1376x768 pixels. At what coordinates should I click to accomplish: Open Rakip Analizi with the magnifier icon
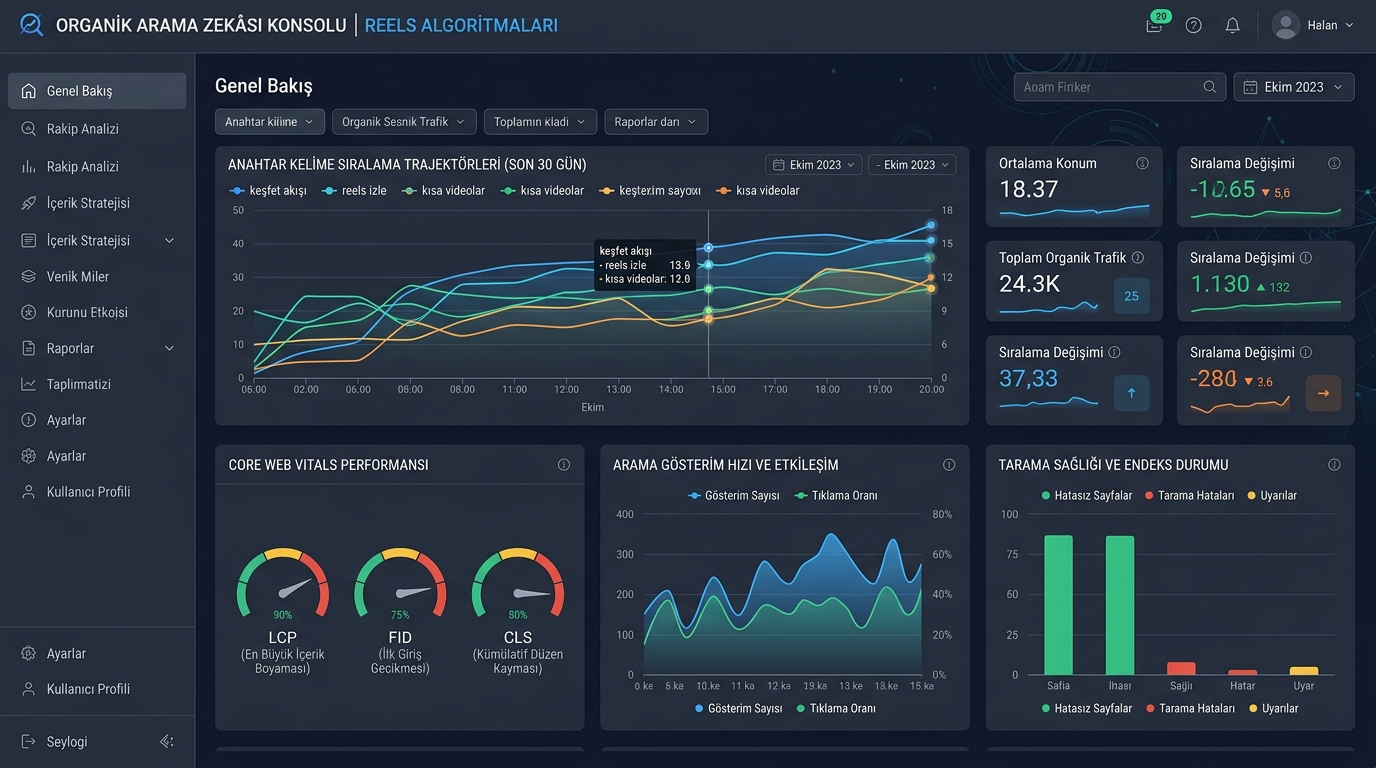(97, 129)
